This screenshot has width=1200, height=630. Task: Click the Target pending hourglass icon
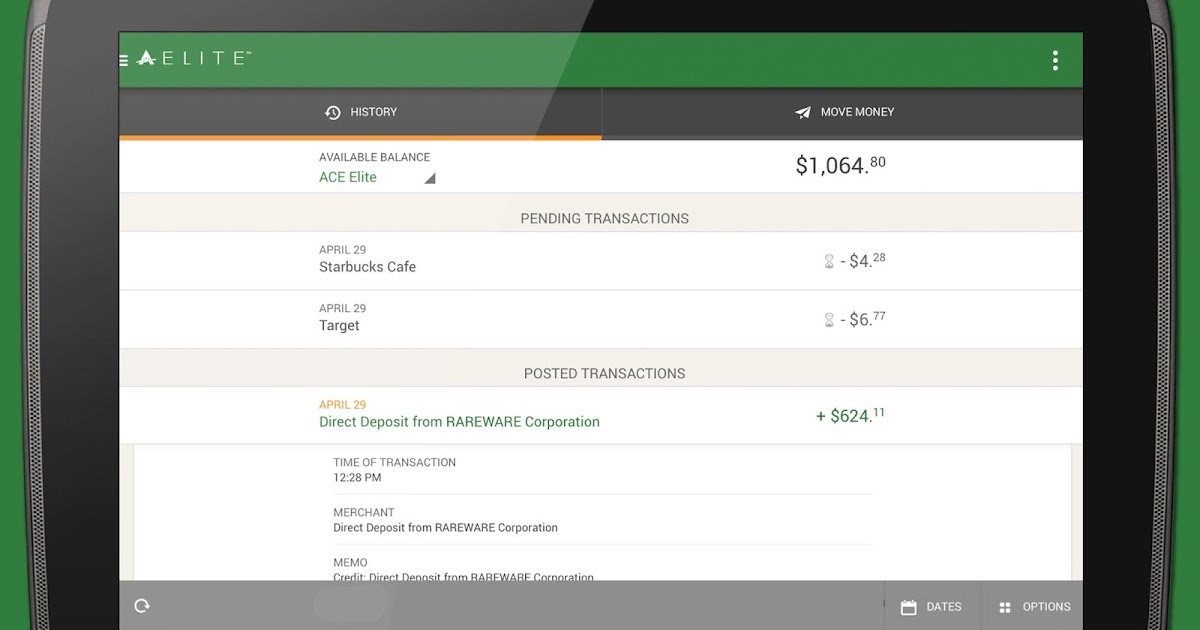(828, 320)
